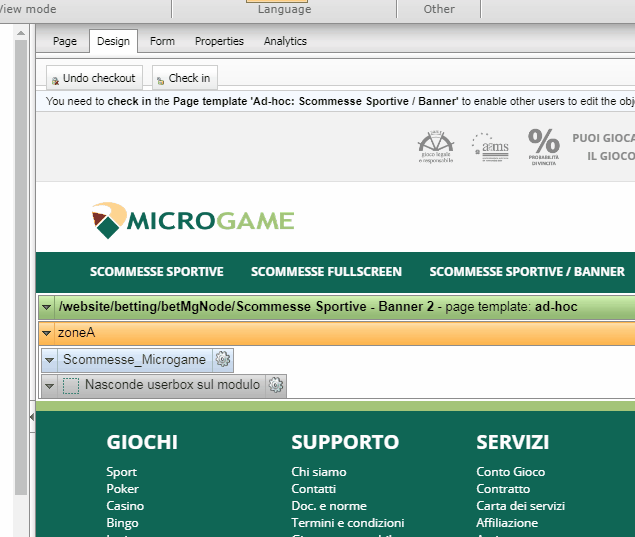Select the Design tab
Viewport: 635px width, 537px height.
pos(113,41)
